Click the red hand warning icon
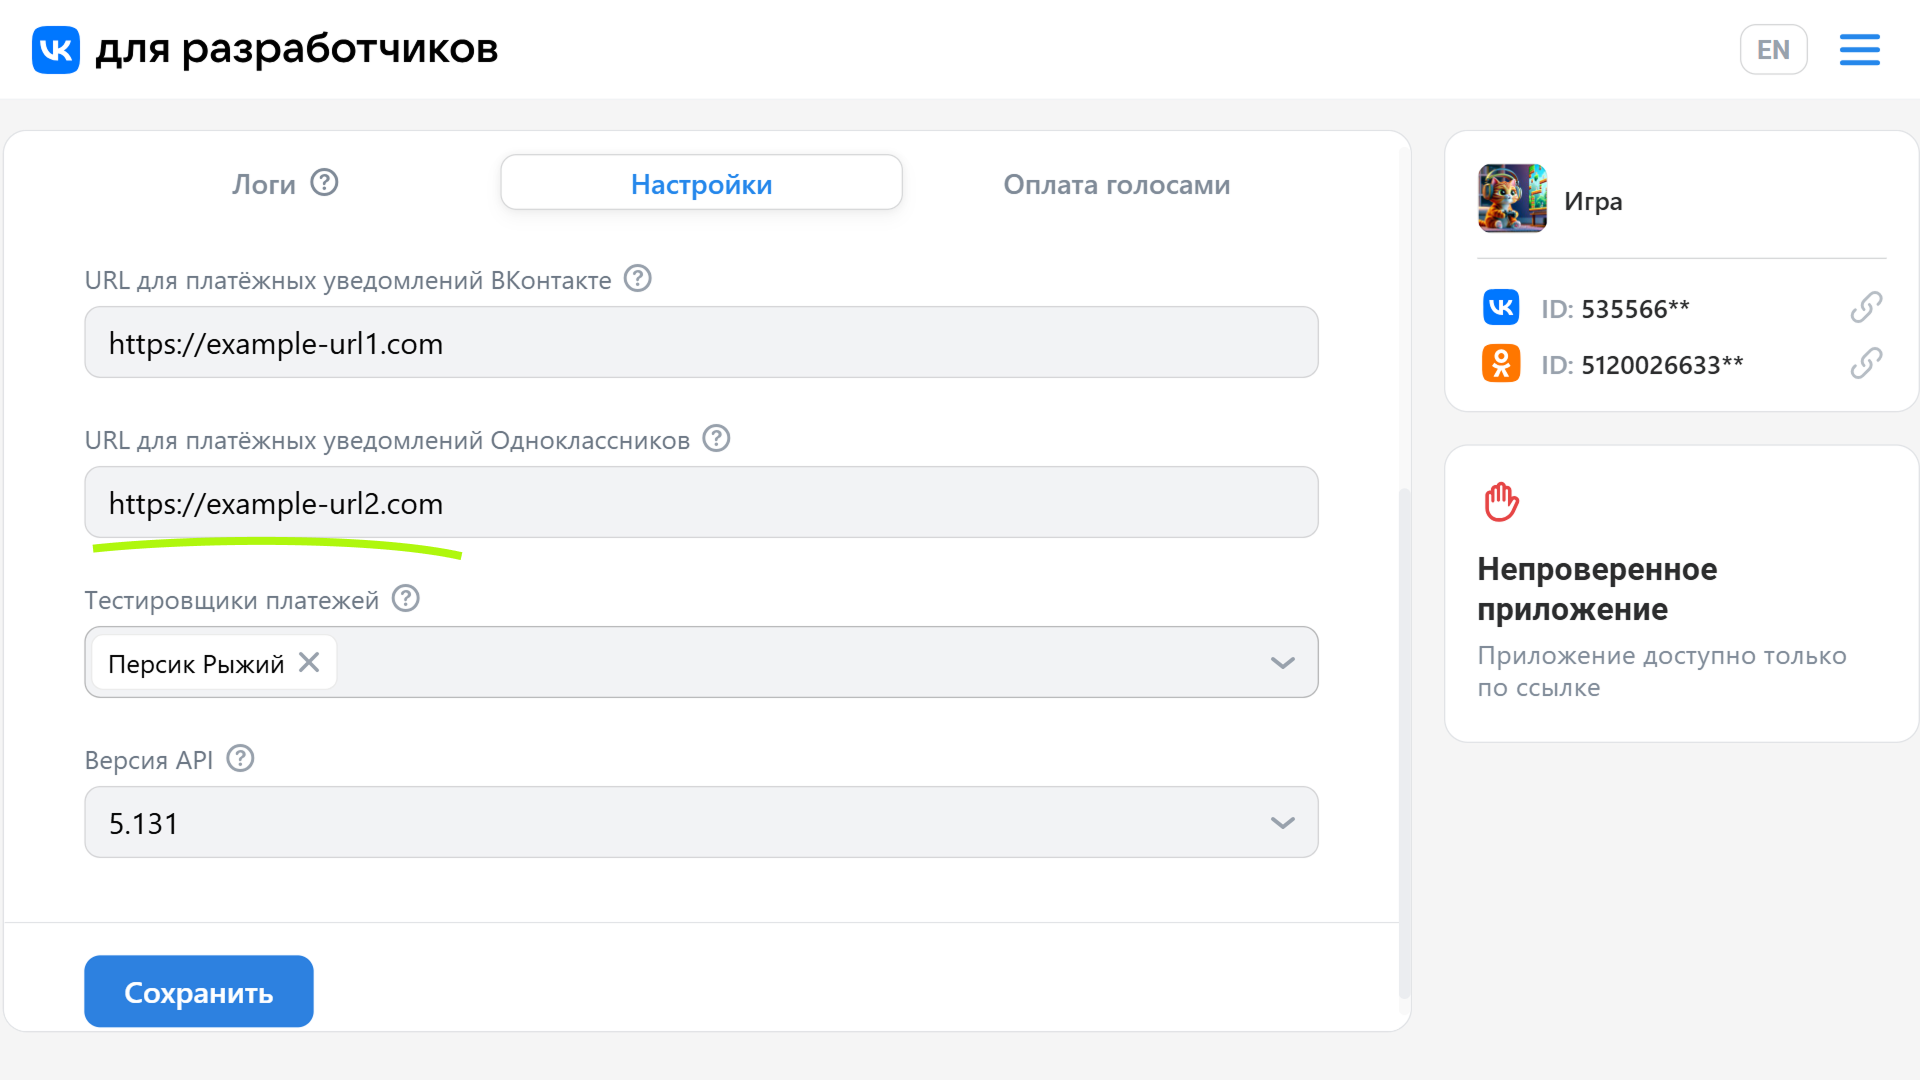The height and width of the screenshot is (1080, 1920). click(x=1500, y=502)
